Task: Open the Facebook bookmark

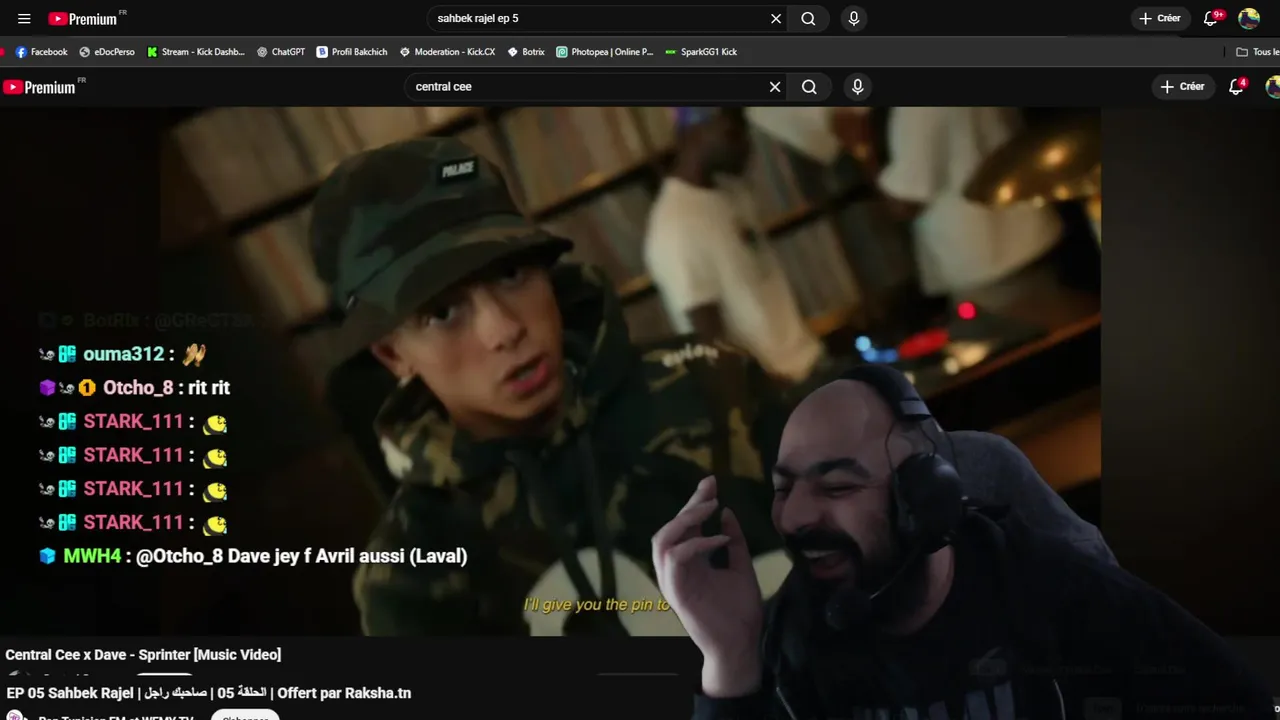Action: [41, 52]
